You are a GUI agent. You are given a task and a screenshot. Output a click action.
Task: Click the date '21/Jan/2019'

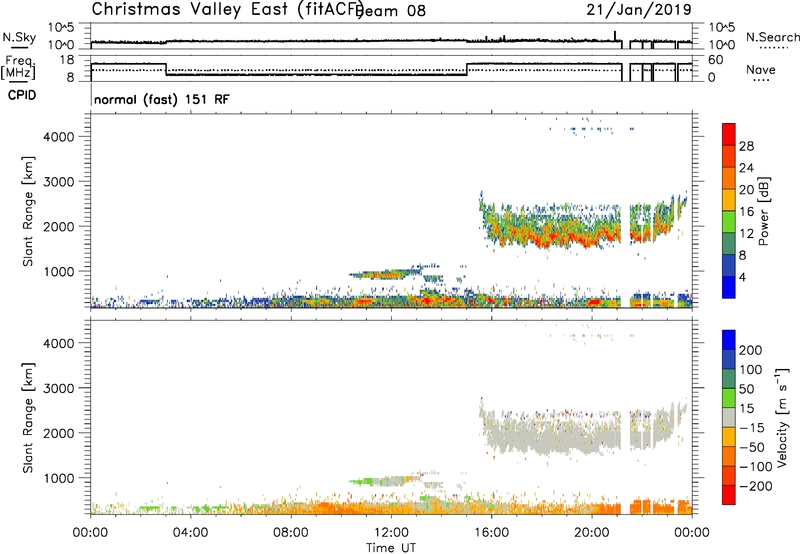click(x=639, y=9)
